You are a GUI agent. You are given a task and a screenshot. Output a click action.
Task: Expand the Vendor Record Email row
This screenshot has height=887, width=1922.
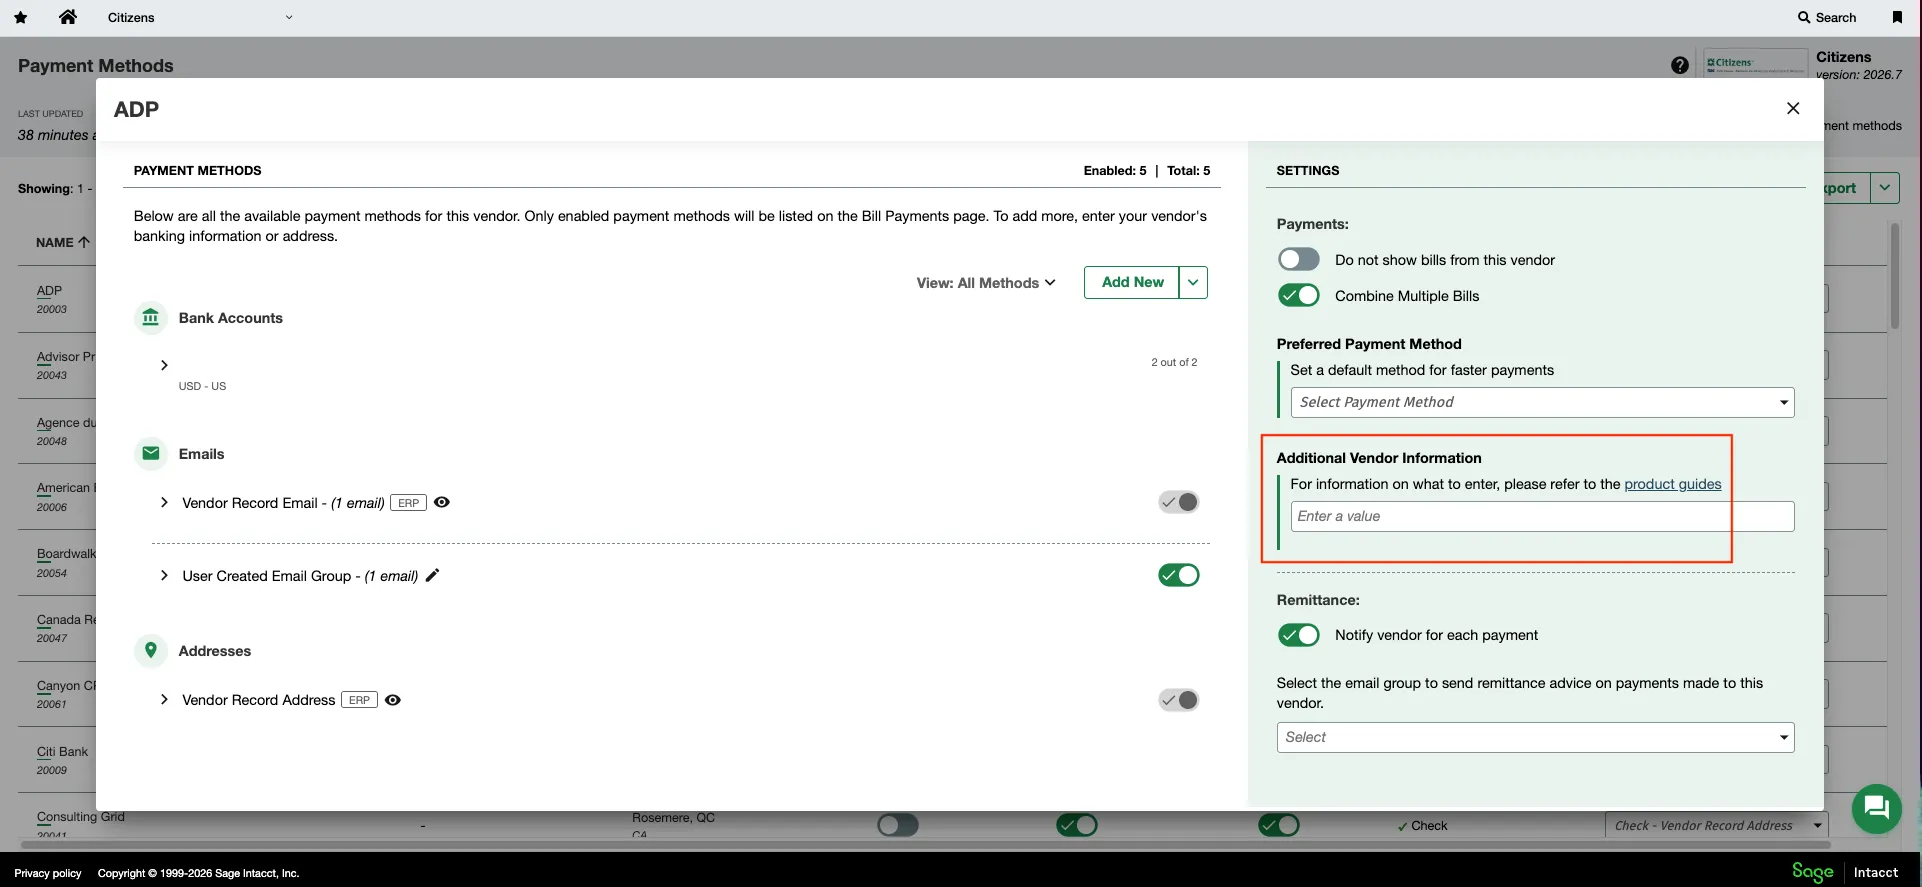point(164,502)
